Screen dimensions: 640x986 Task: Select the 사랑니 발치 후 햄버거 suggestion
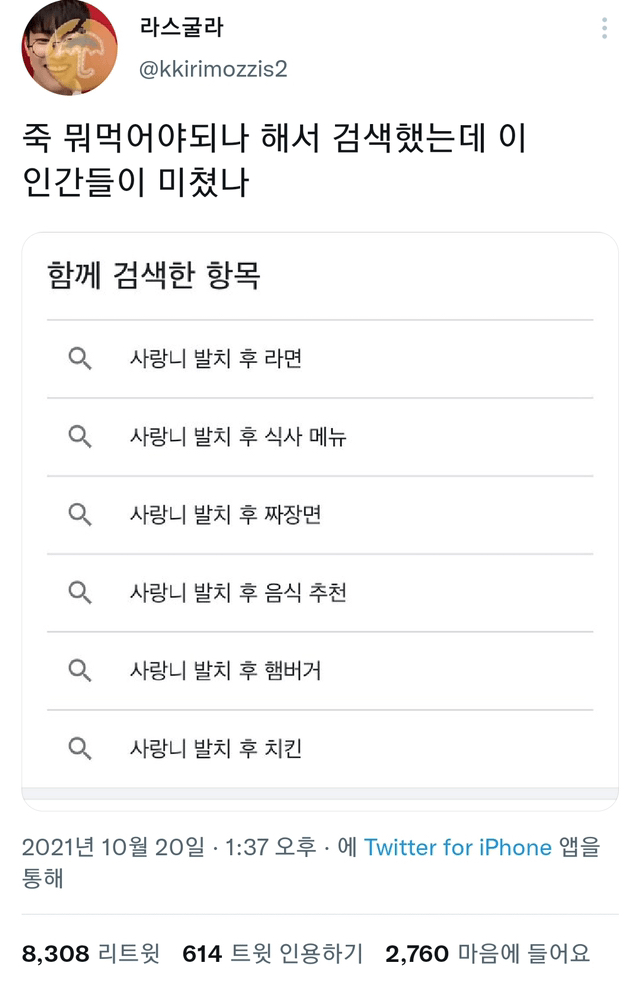click(226, 670)
